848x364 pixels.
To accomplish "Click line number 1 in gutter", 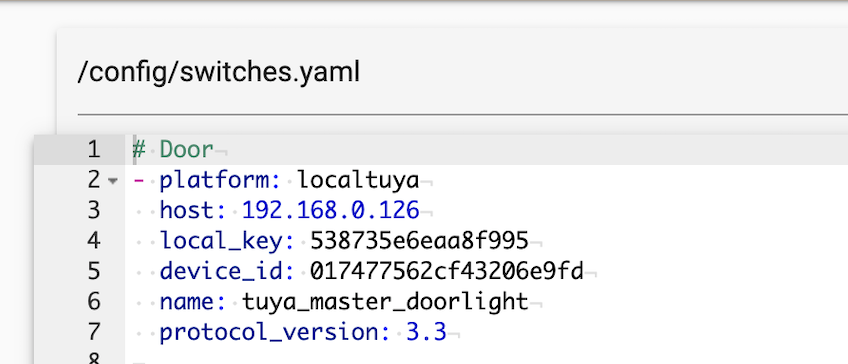I will click(x=94, y=149).
